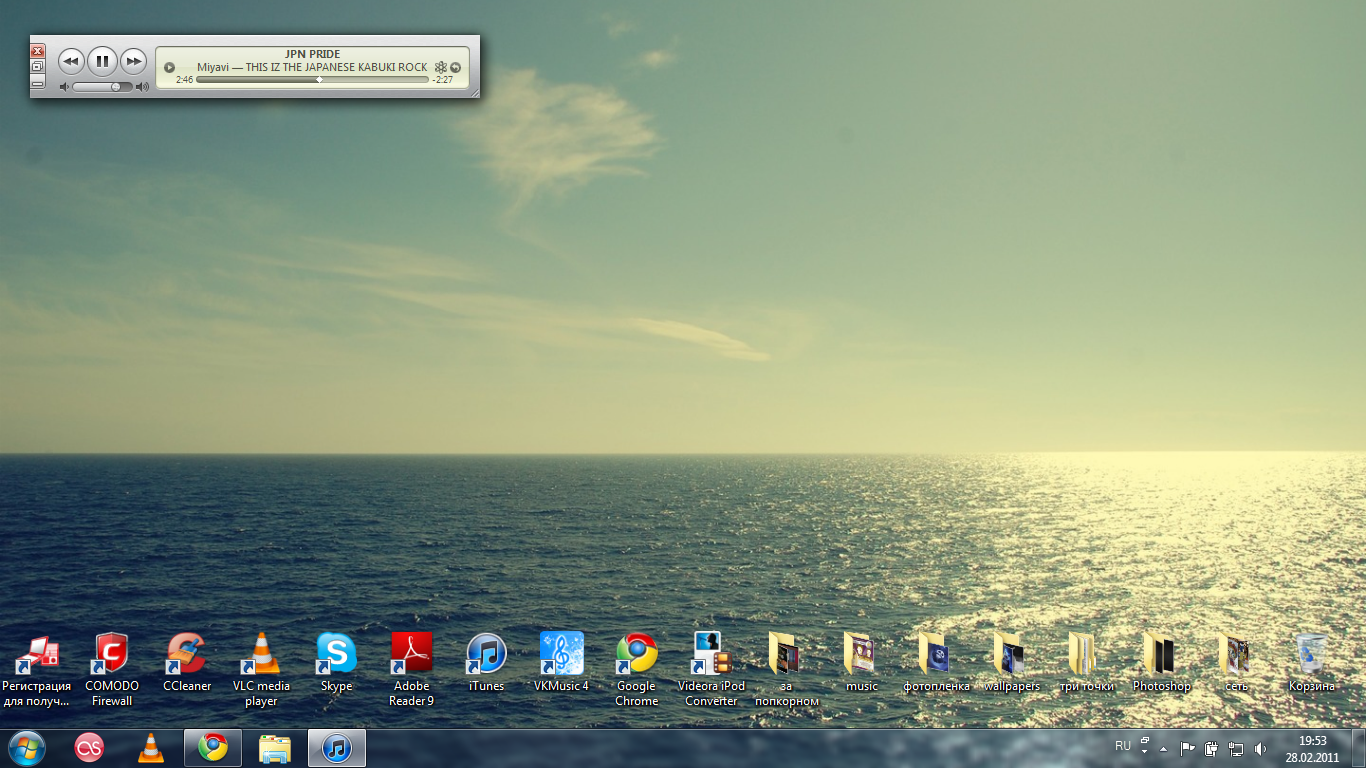1366x768 pixels.
Task: Click the Last.fm scrobbler taskbar icon
Action: pyautogui.click(x=89, y=747)
